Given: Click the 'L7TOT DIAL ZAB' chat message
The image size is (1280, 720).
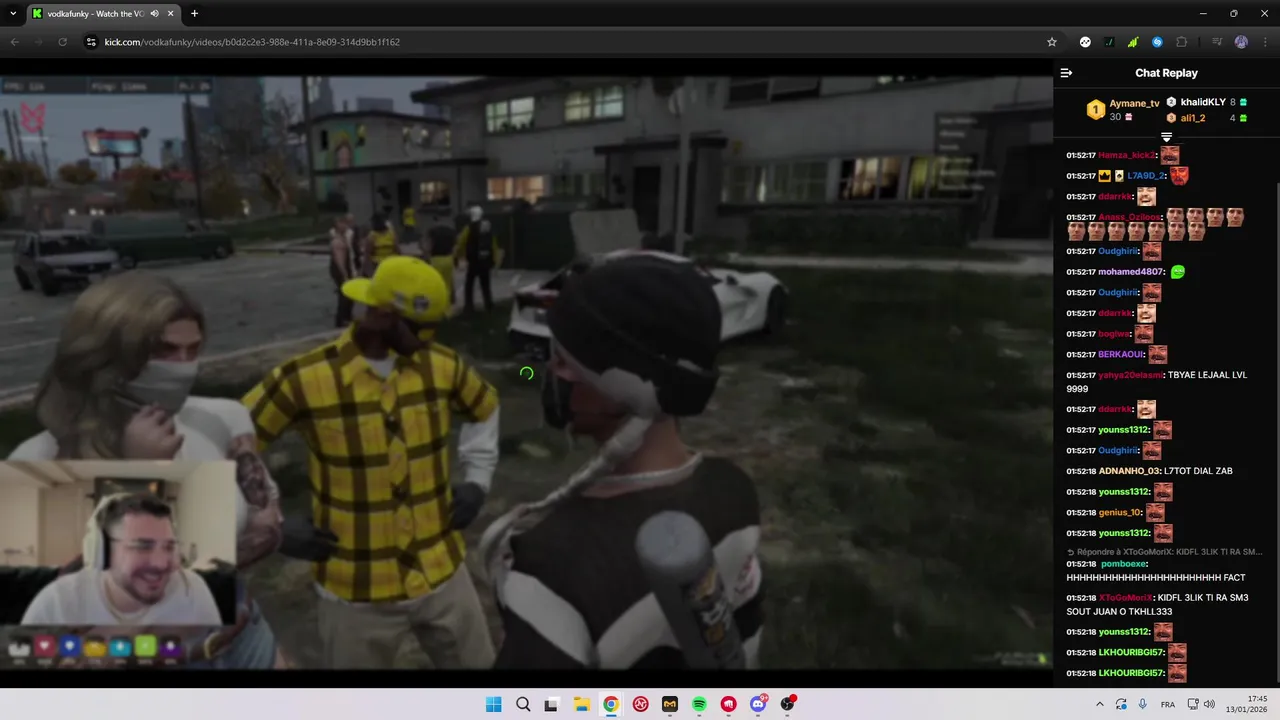Looking at the screenshot, I should [1198, 471].
